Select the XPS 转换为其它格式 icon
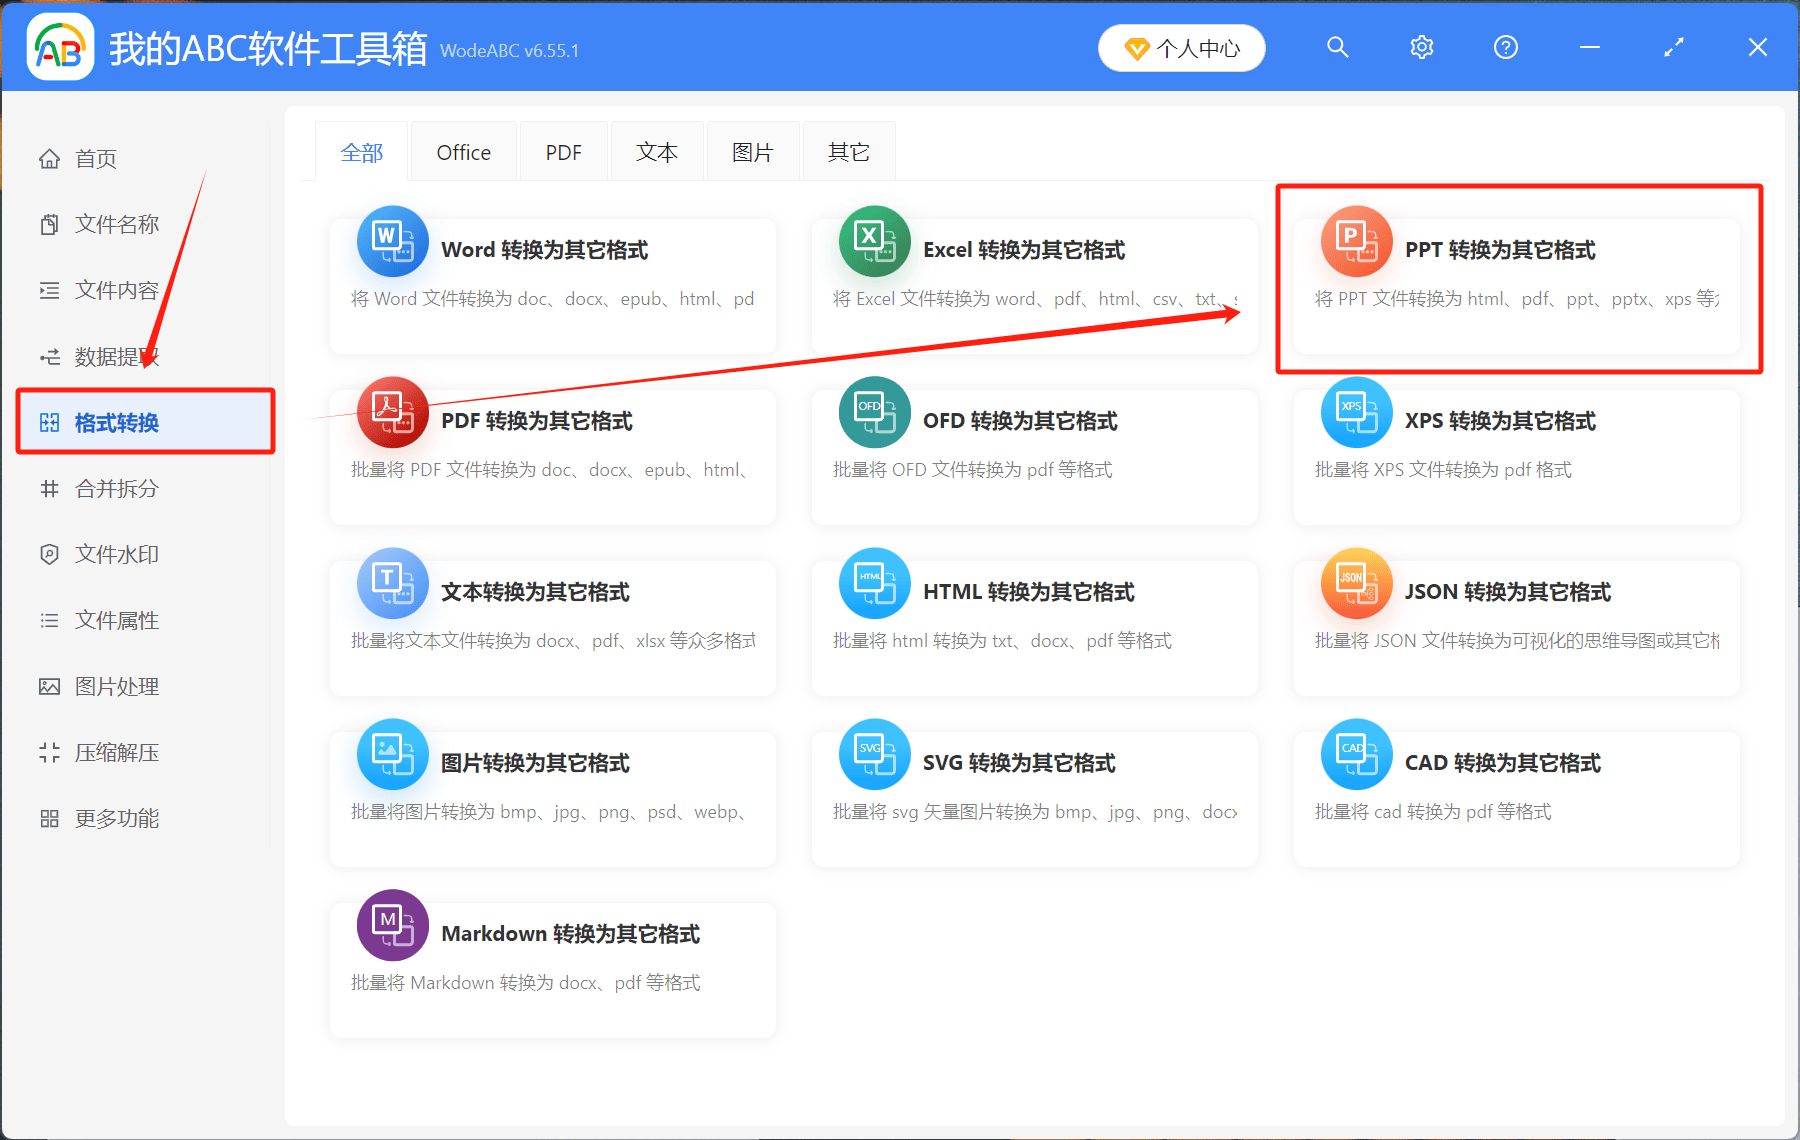Screen dimensions: 1800x1140 tap(1356, 413)
